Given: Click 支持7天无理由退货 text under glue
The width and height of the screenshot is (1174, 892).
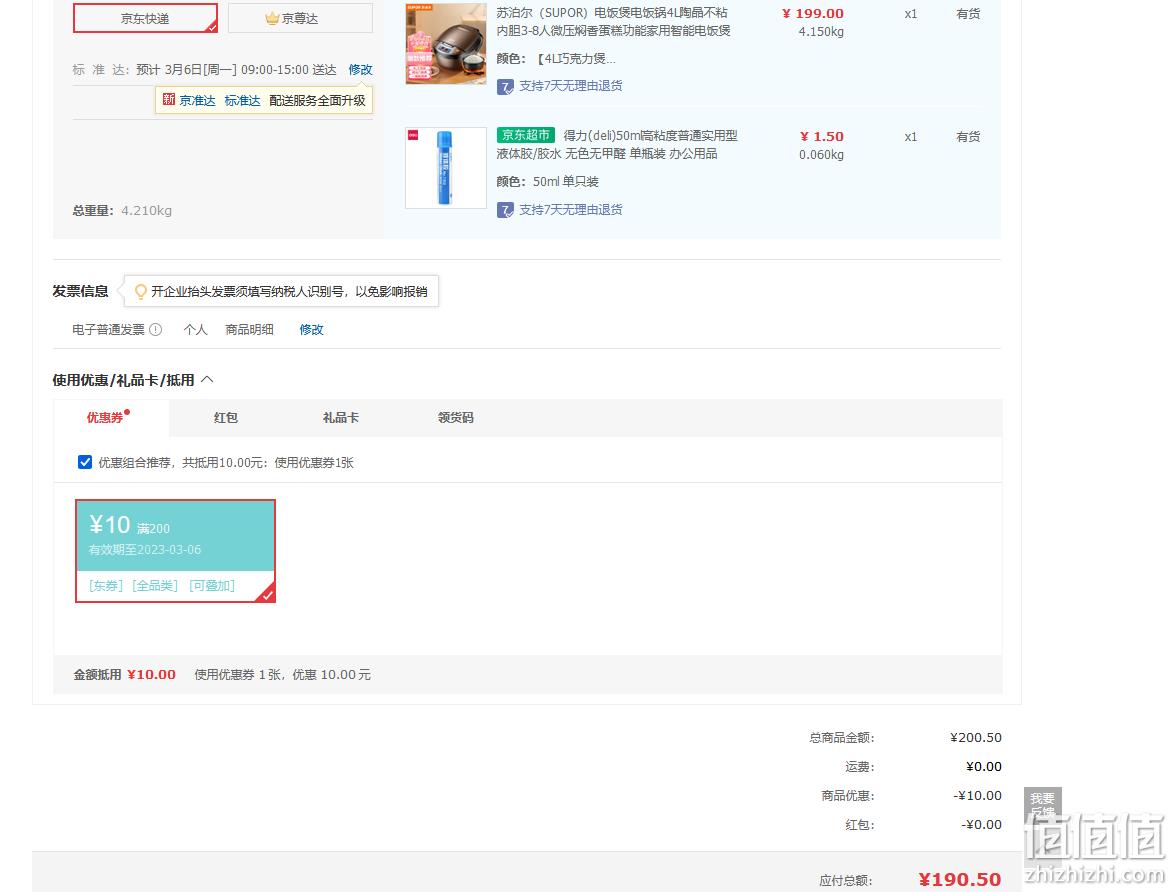Looking at the screenshot, I should click(571, 210).
